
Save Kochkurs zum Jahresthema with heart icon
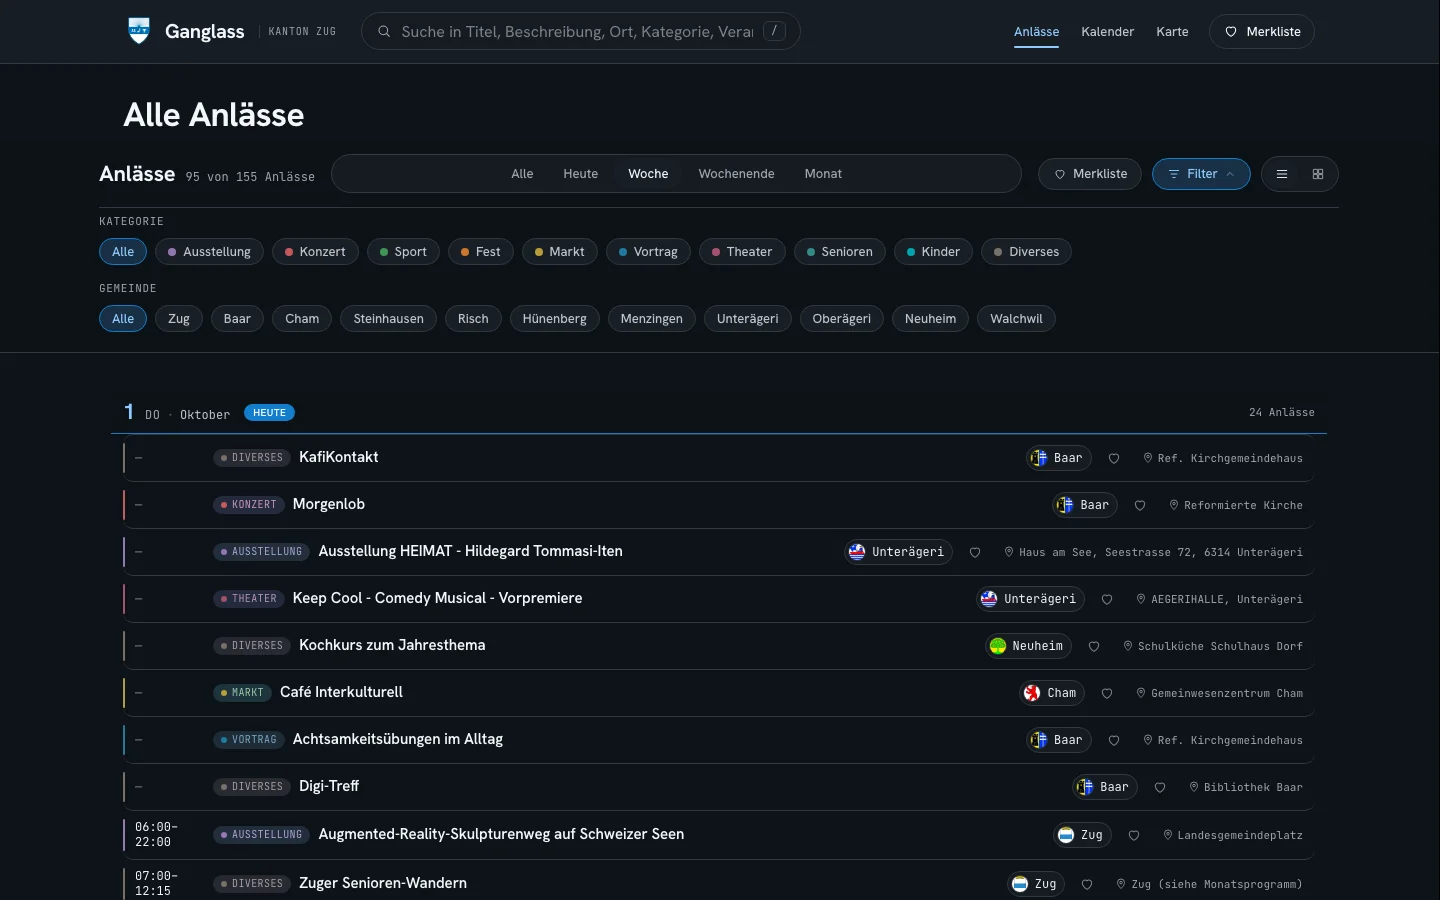tap(1094, 646)
